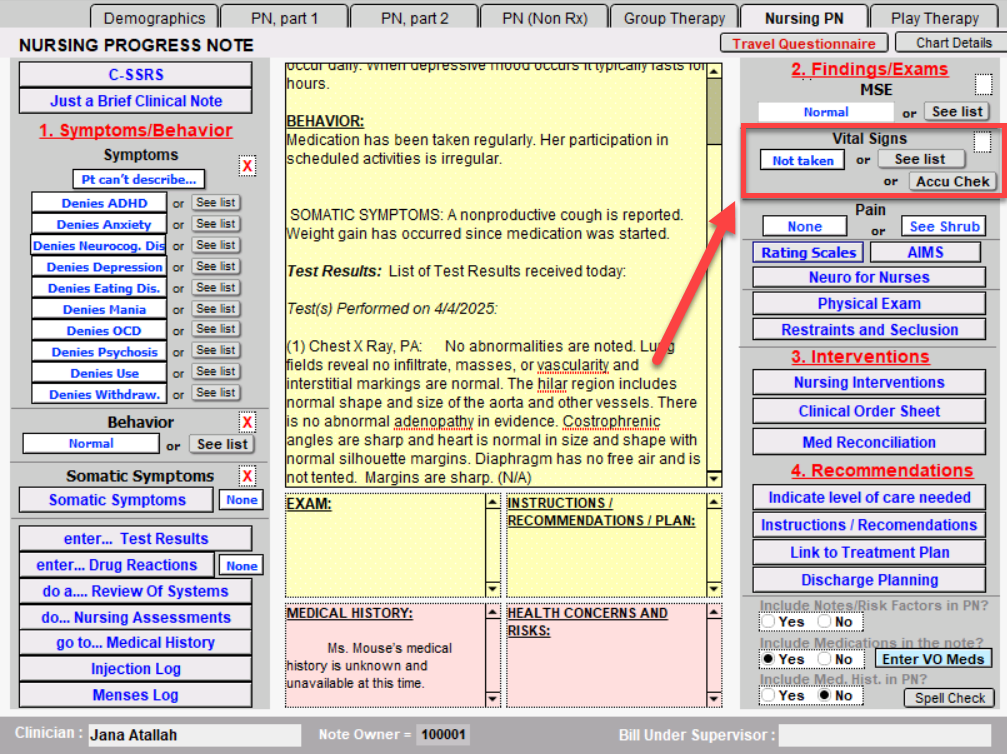Open the Vital Signs See list
Image resolution: width=1007 pixels, height=754 pixels.
tap(920, 159)
